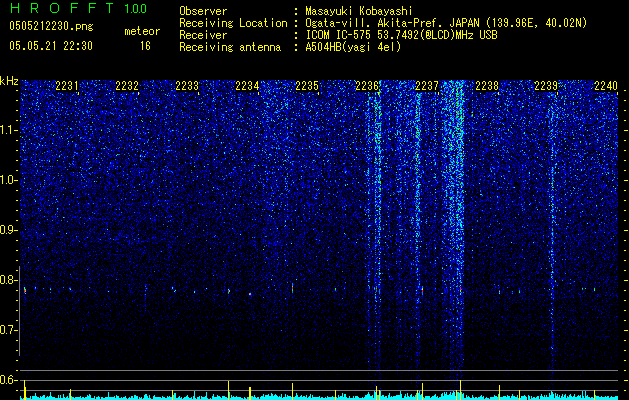Click the 2232 time marker

pyautogui.click(x=127, y=85)
